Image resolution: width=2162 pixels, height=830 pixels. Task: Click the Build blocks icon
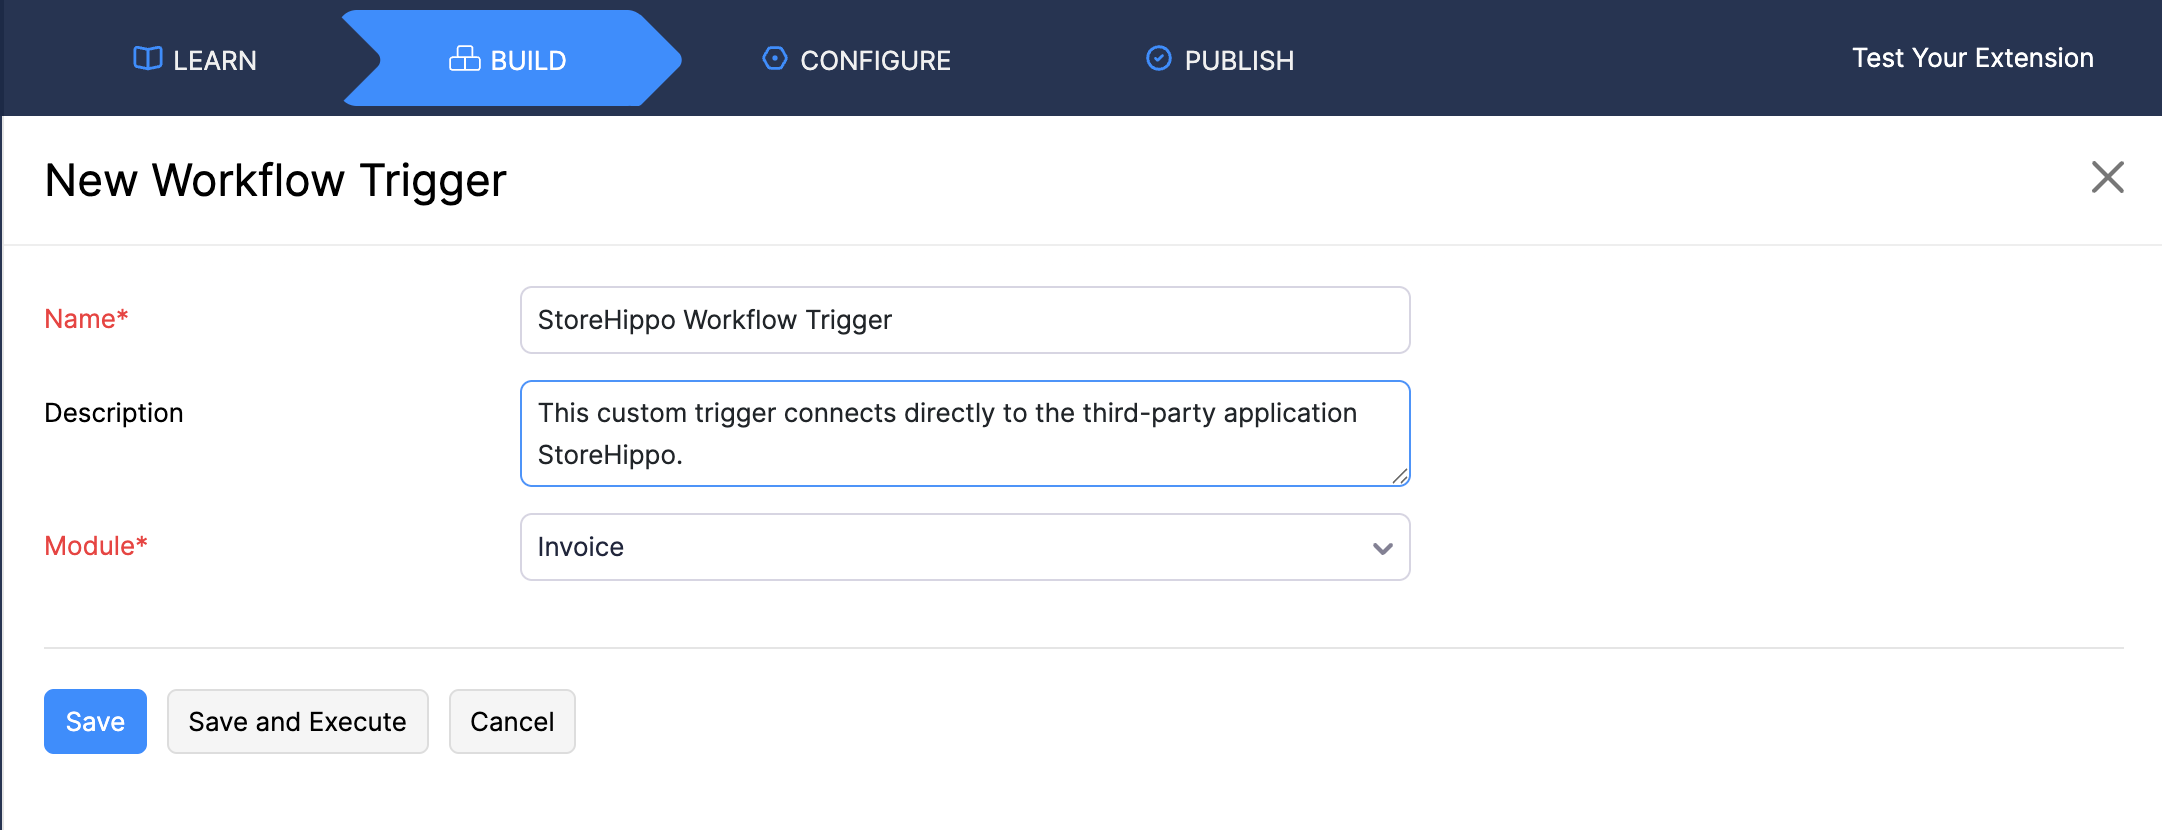tap(464, 59)
